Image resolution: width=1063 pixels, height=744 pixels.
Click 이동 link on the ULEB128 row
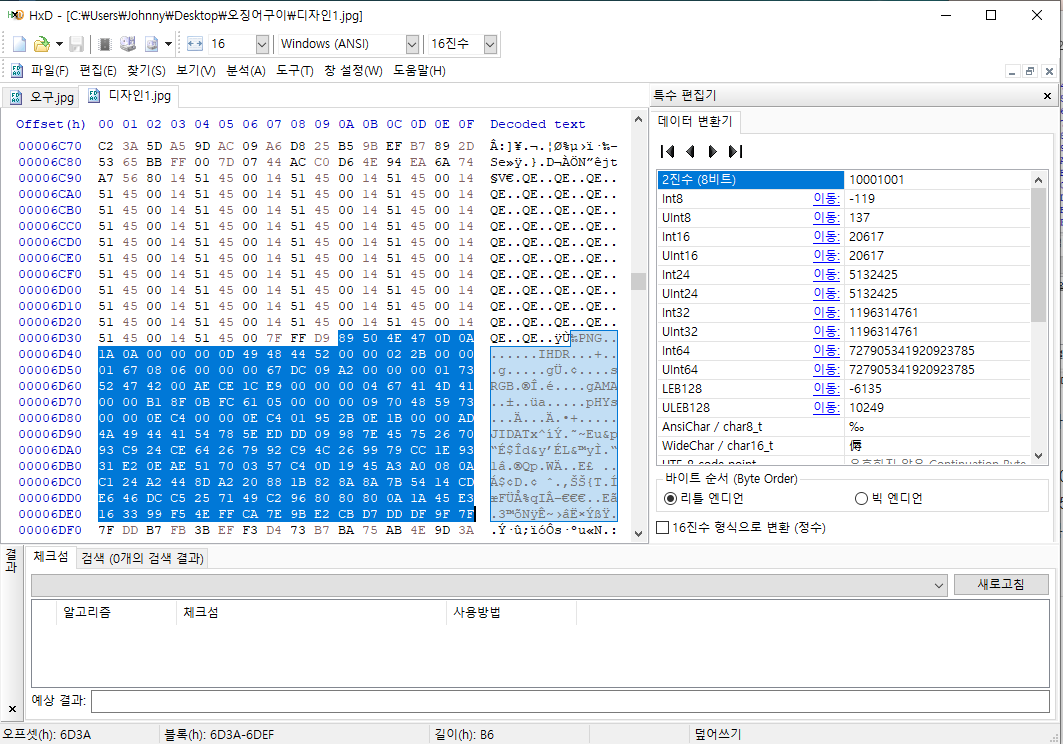coord(826,408)
